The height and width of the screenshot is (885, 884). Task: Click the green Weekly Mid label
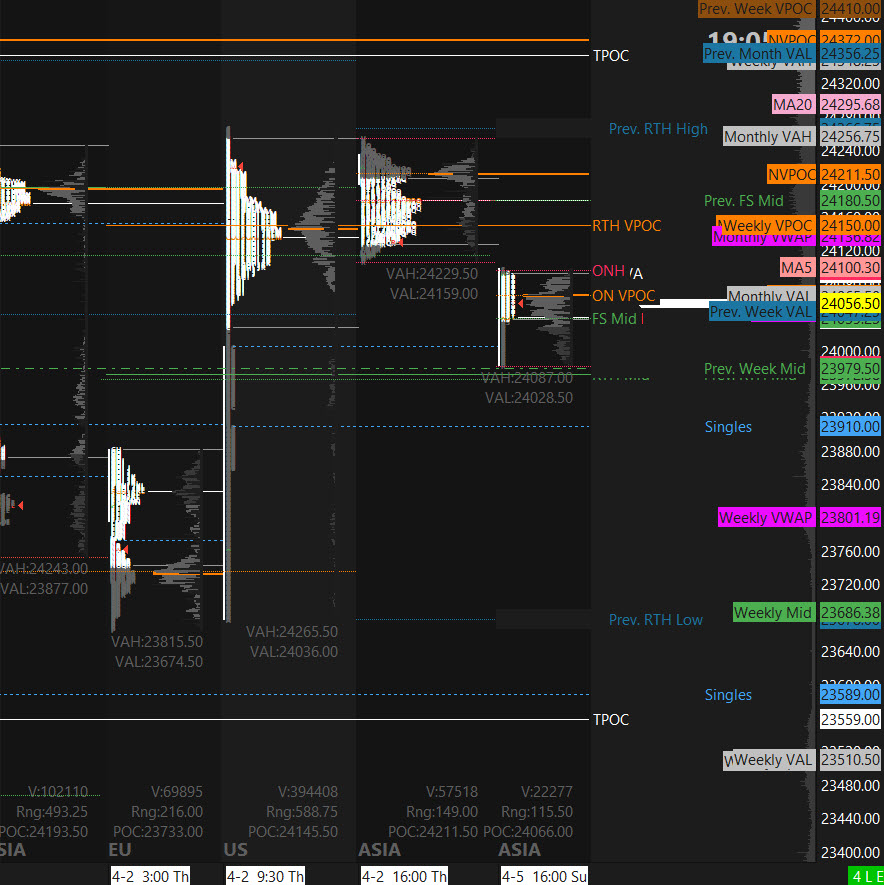(x=773, y=612)
